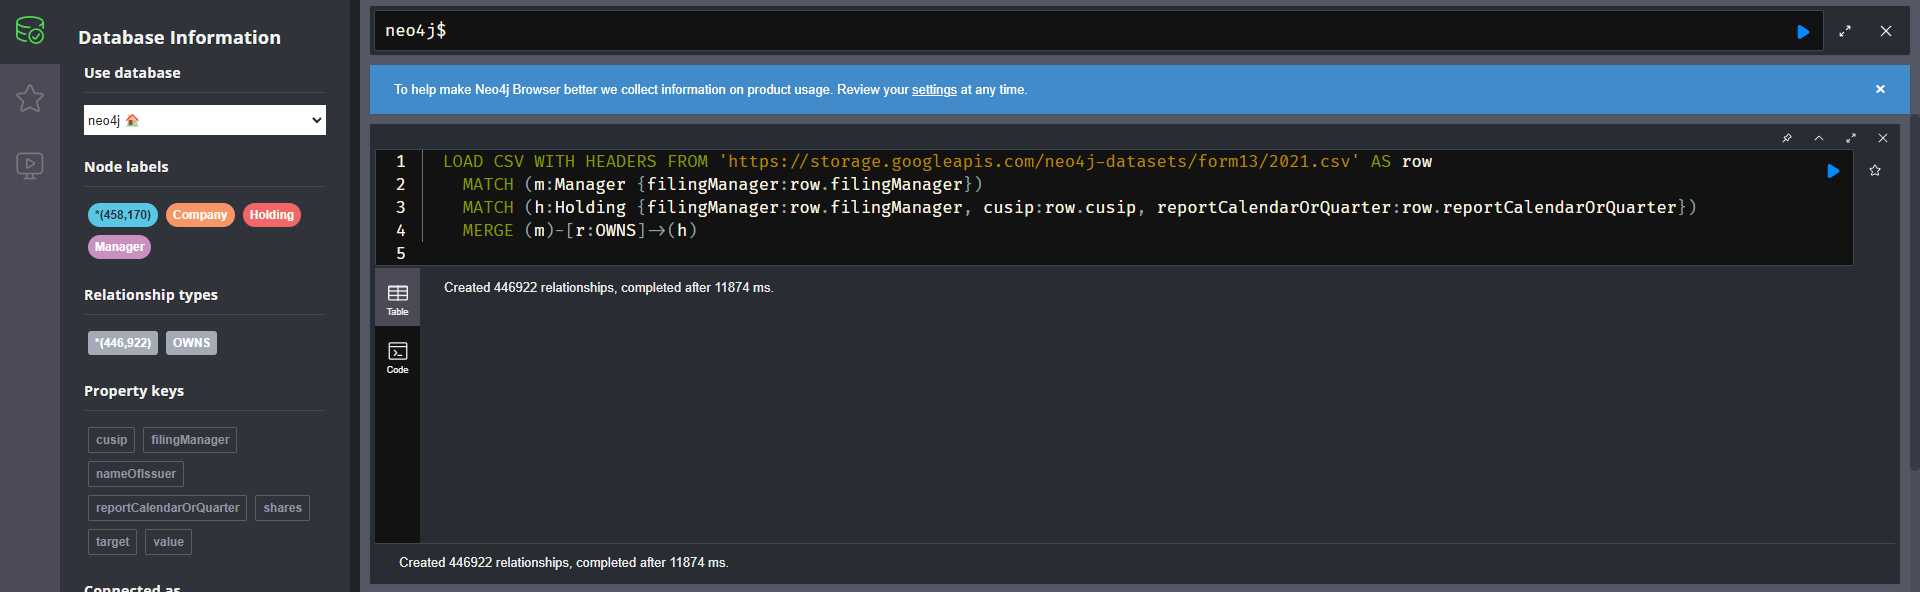Screen dimensions: 1920x592
Task: Open the settings link in the banner
Action: point(934,90)
